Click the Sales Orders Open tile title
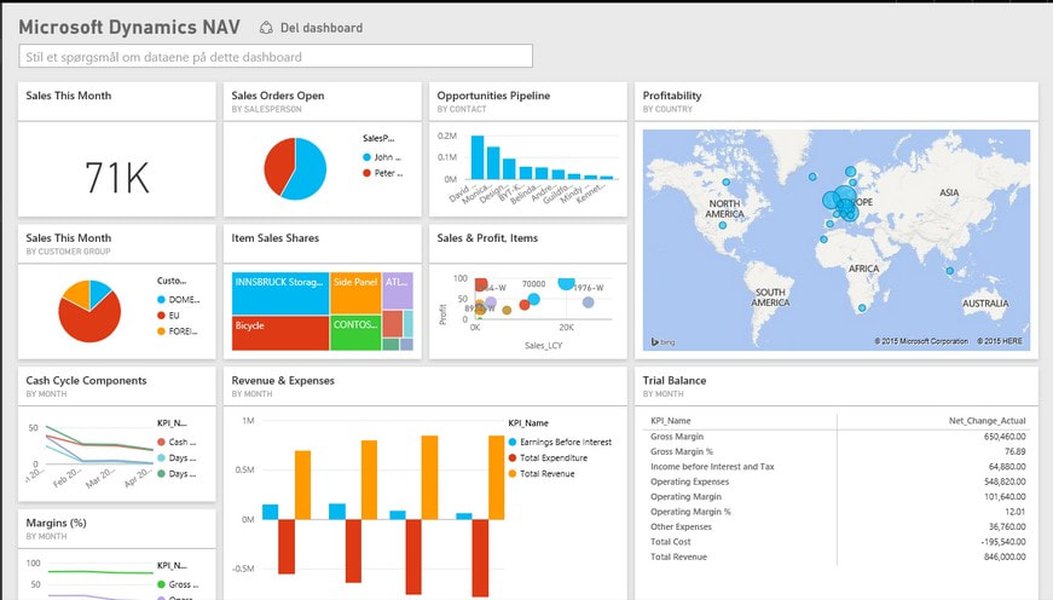This screenshot has height=600, width=1053. [277, 95]
